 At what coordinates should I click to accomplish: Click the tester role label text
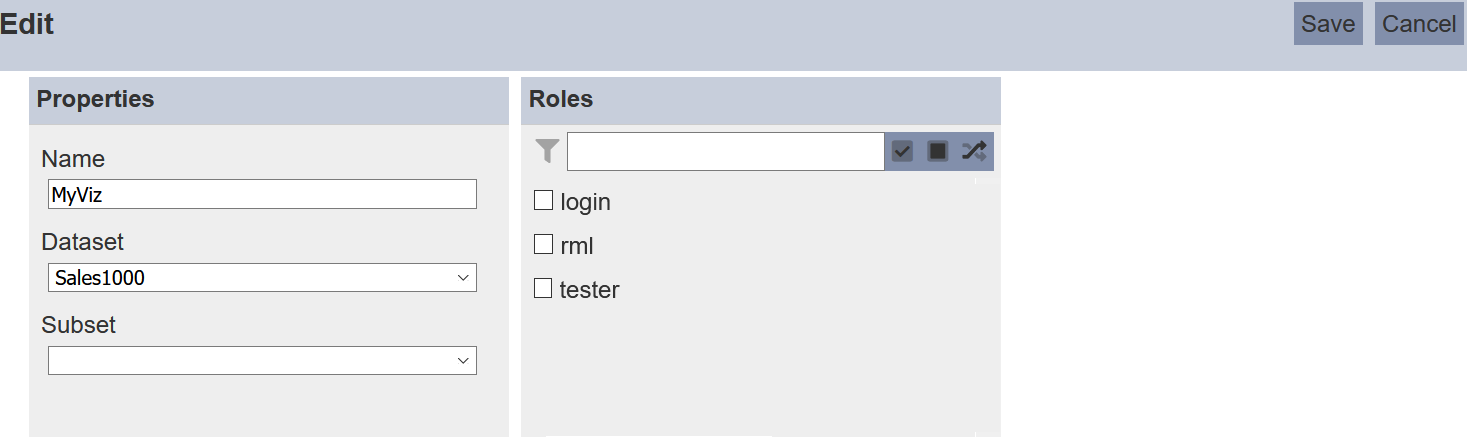(x=590, y=290)
